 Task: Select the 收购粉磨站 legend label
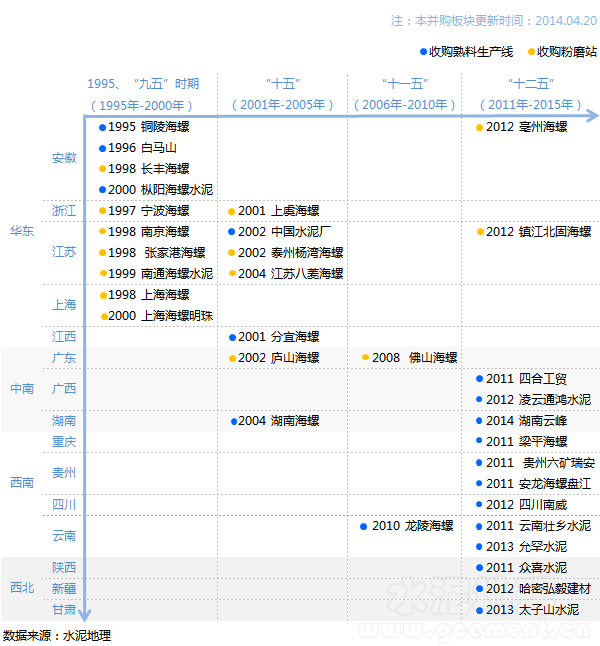tap(567, 52)
